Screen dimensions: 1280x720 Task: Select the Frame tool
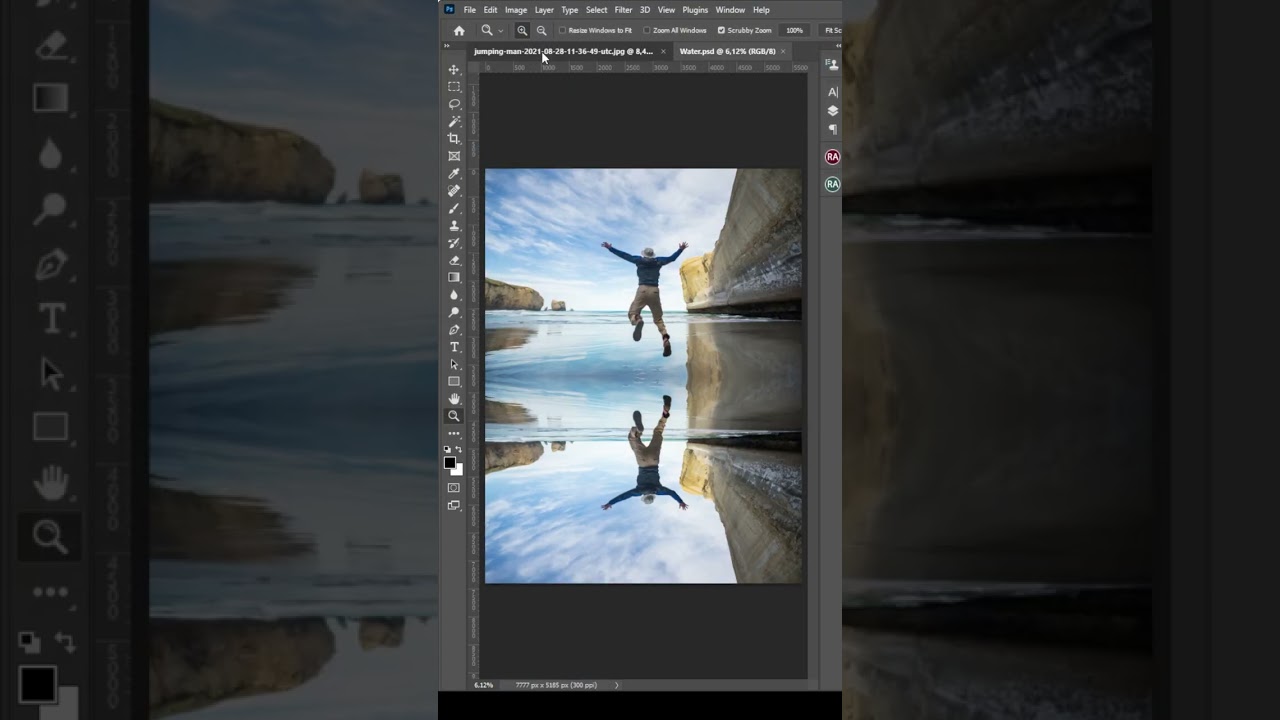[454, 156]
